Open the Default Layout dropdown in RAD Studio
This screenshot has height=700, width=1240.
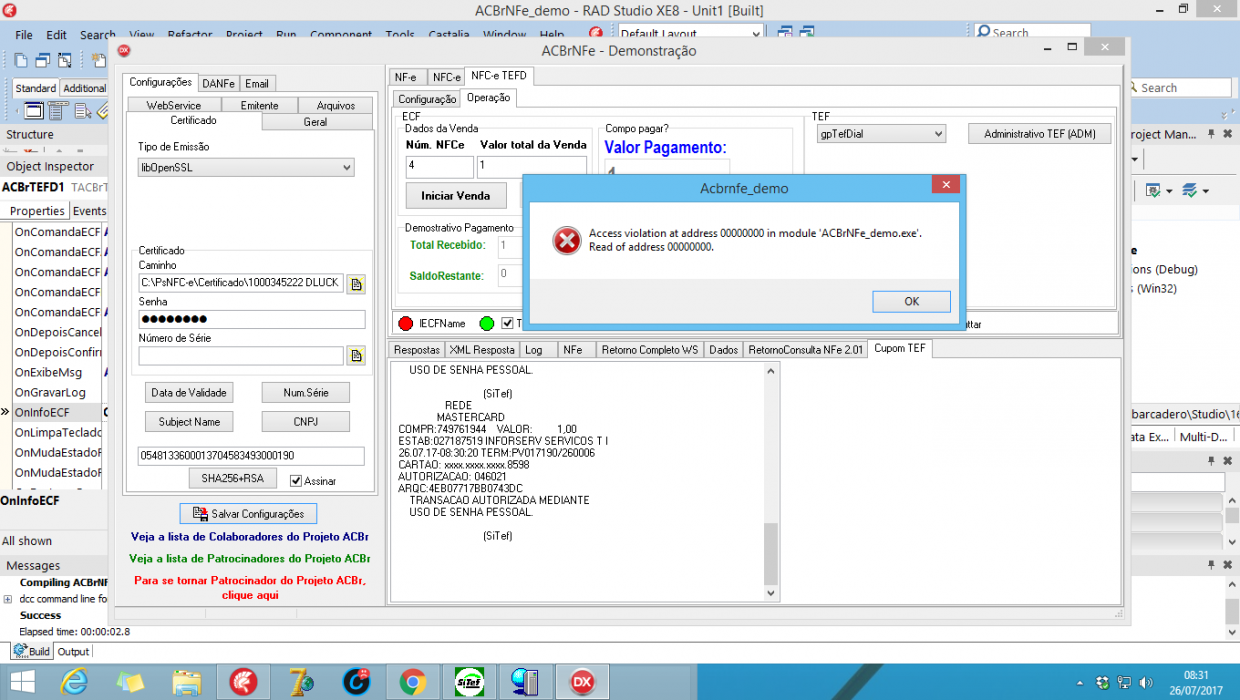pyautogui.click(x=690, y=34)
